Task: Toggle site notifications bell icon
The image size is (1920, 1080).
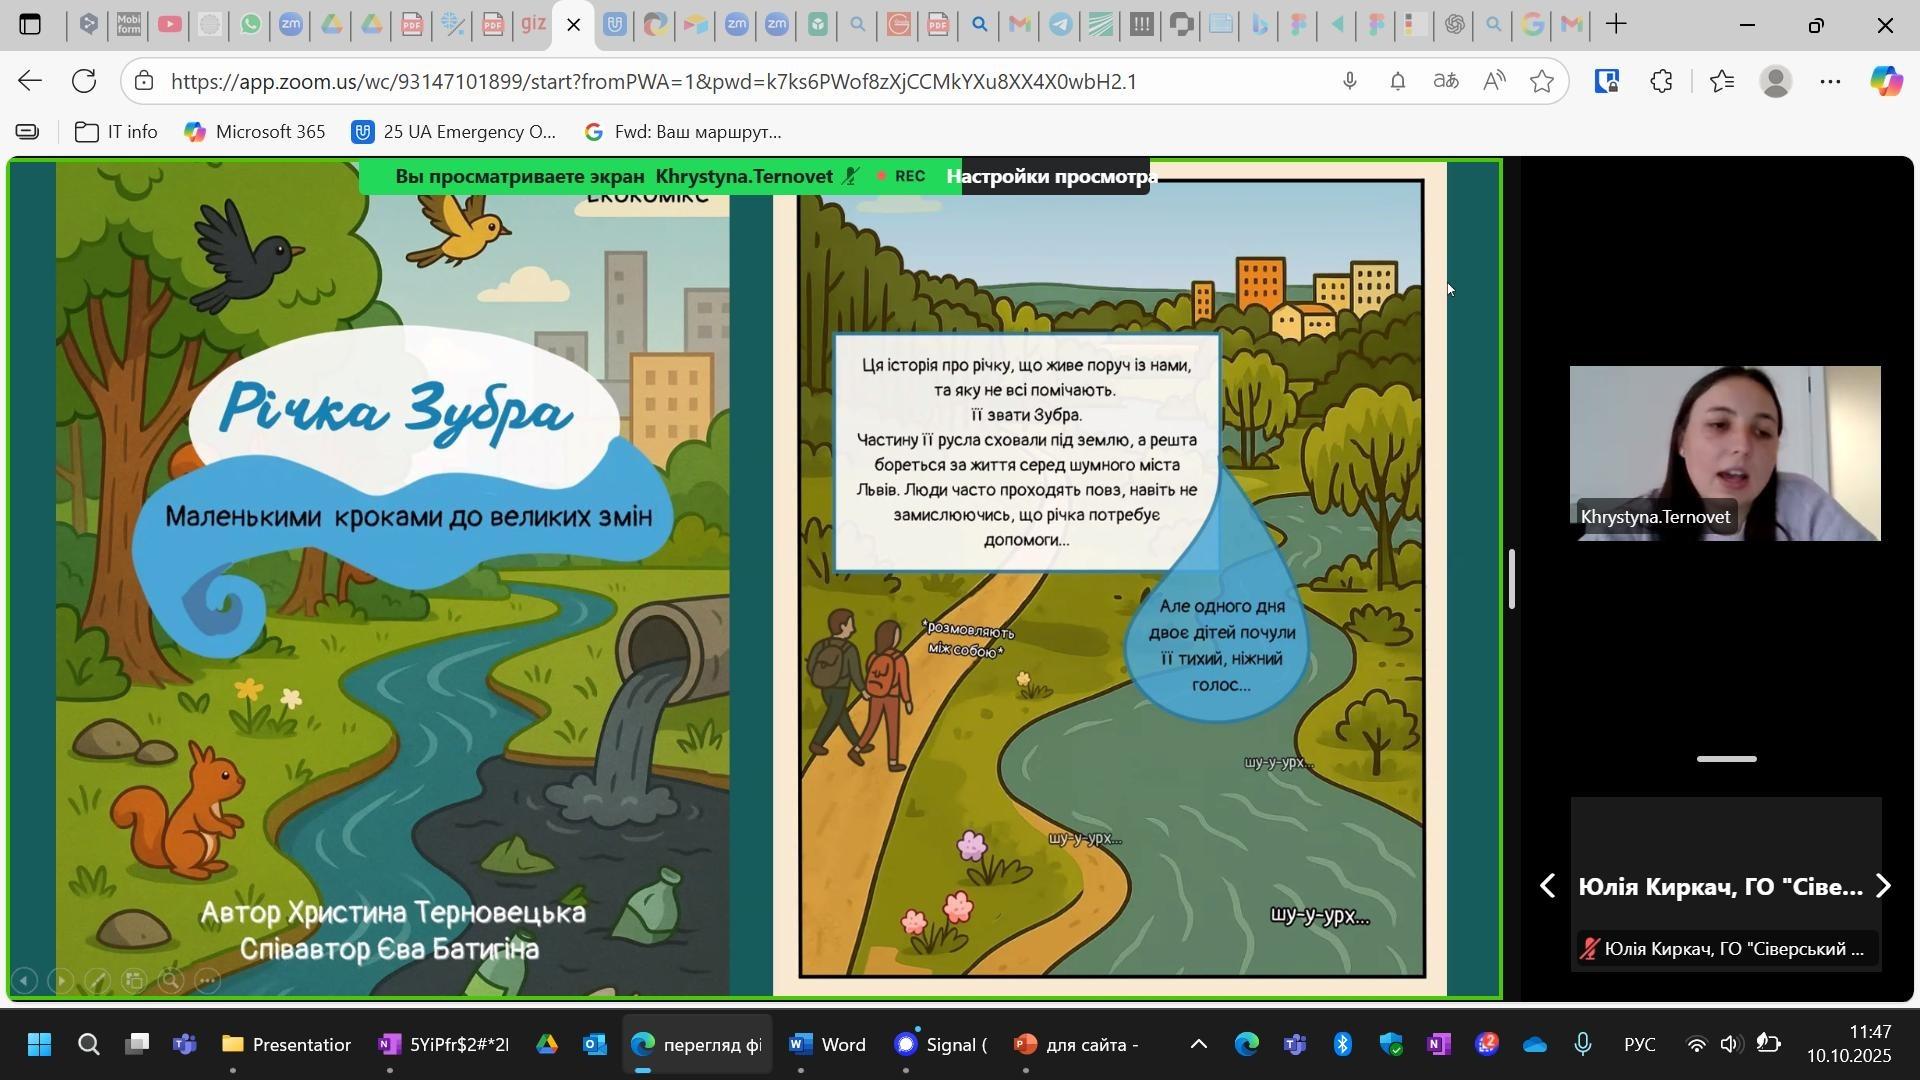Action: coord(1398,82)
